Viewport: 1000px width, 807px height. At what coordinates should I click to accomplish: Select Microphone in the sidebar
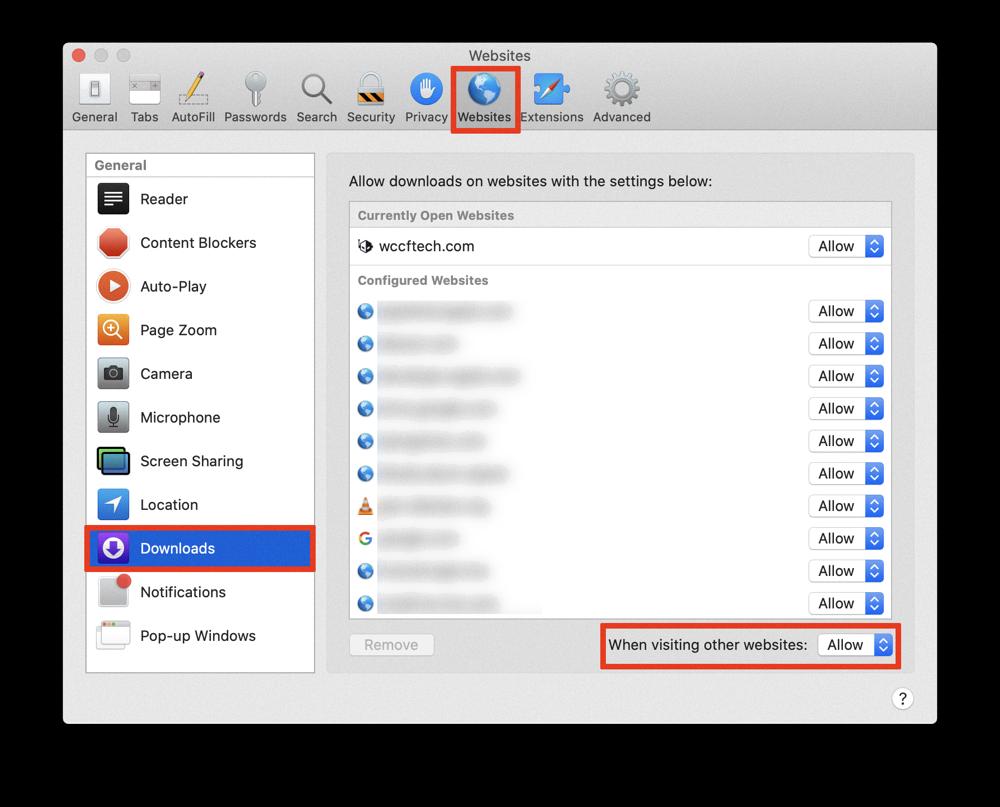tap(180, 417)
